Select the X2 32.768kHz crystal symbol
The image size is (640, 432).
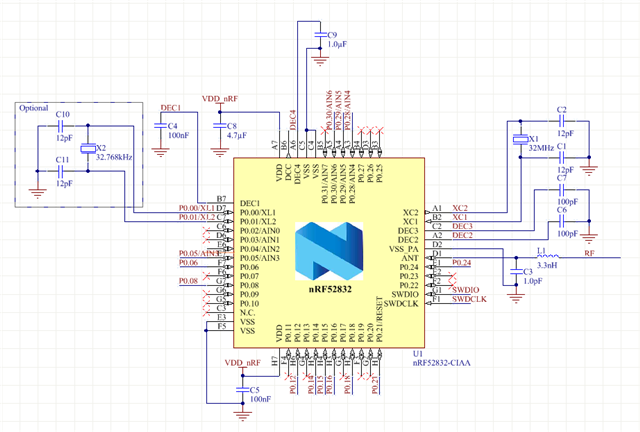click(88, 148)
